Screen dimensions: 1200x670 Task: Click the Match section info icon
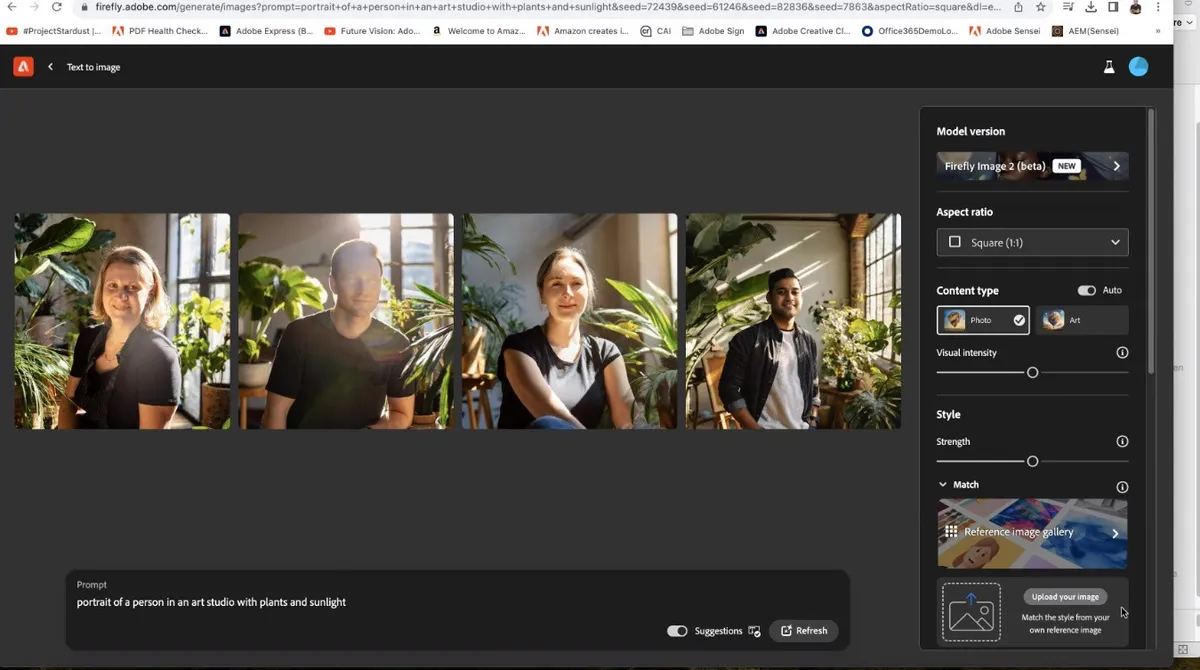pos(1122,487)
